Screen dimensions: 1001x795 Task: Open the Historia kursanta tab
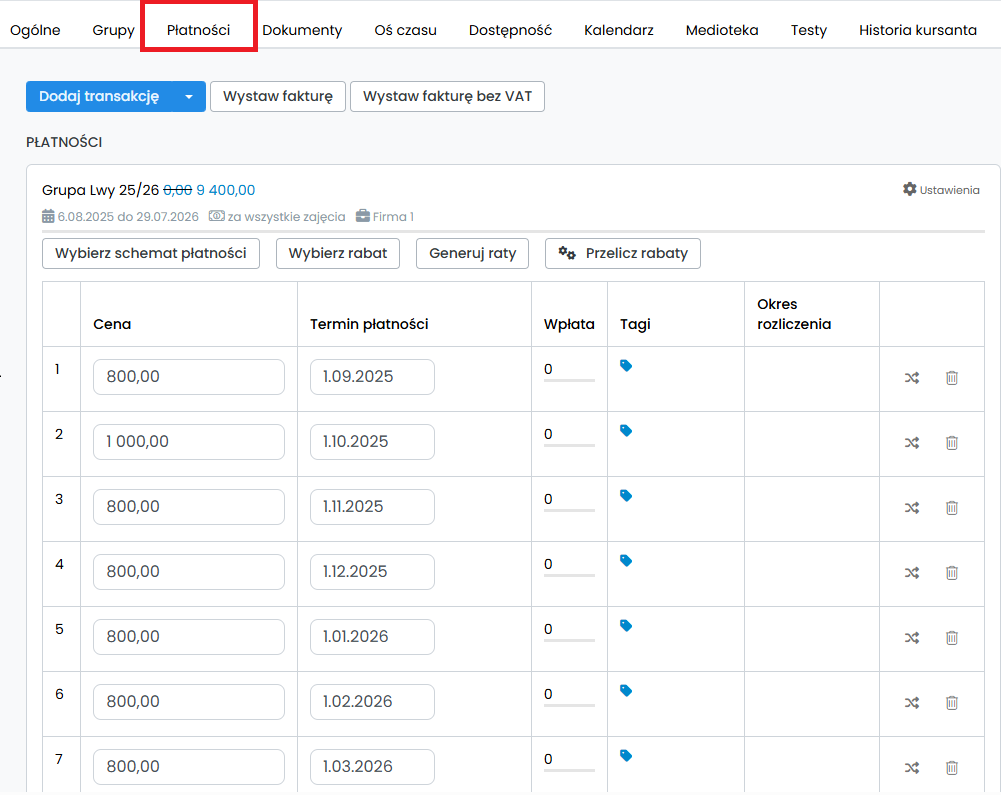[x=917, y=30]
